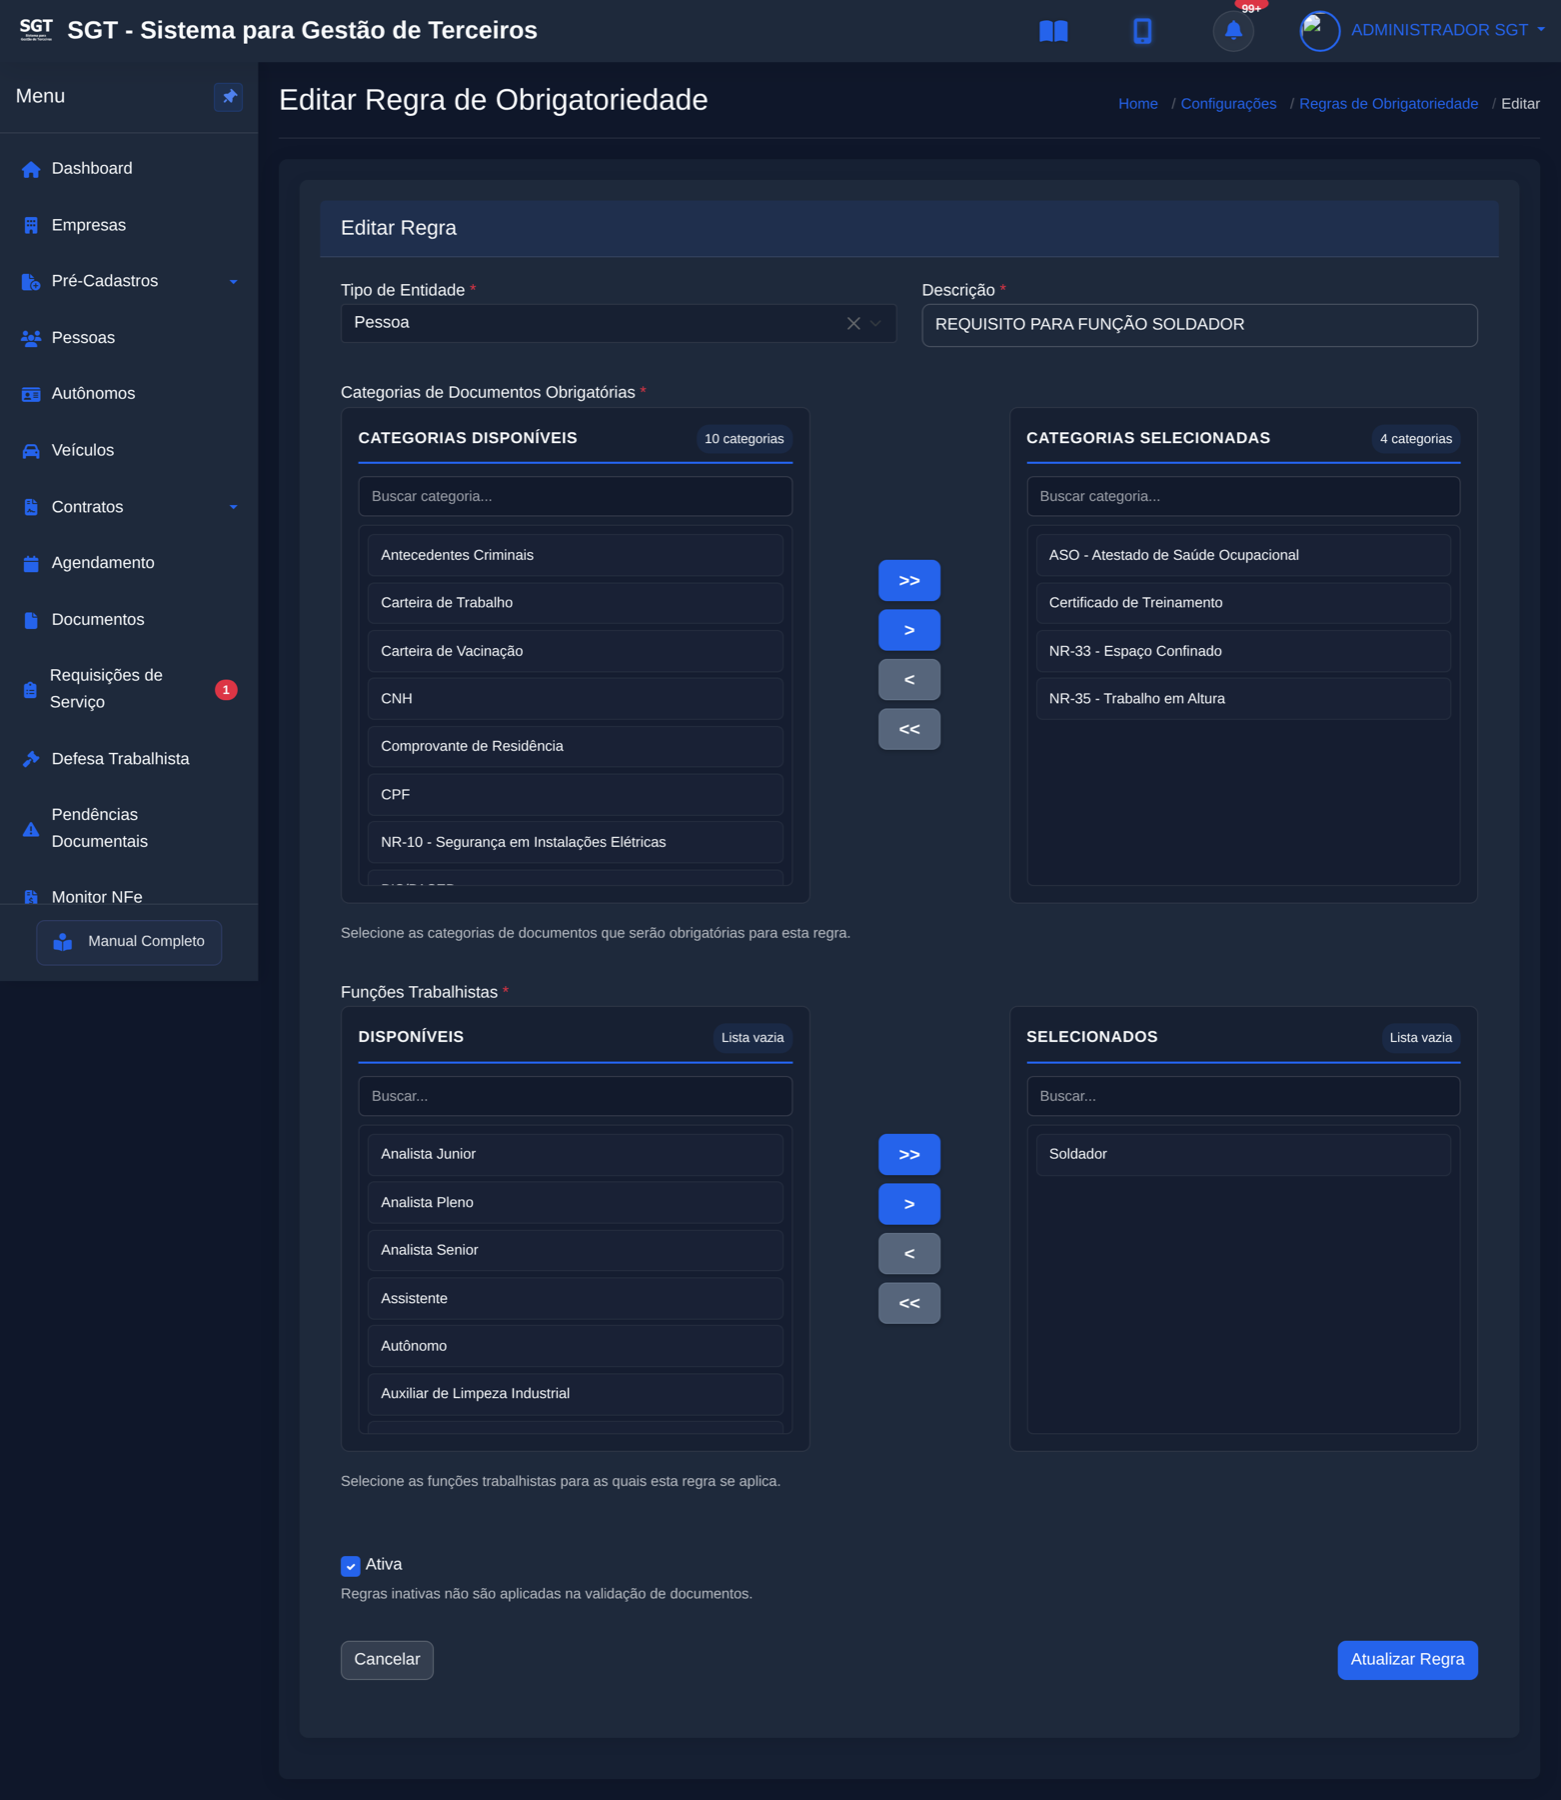The image size is (1561, 1800).
Task: Click the mobile phone icon in header
Action: pos(1142,31)
